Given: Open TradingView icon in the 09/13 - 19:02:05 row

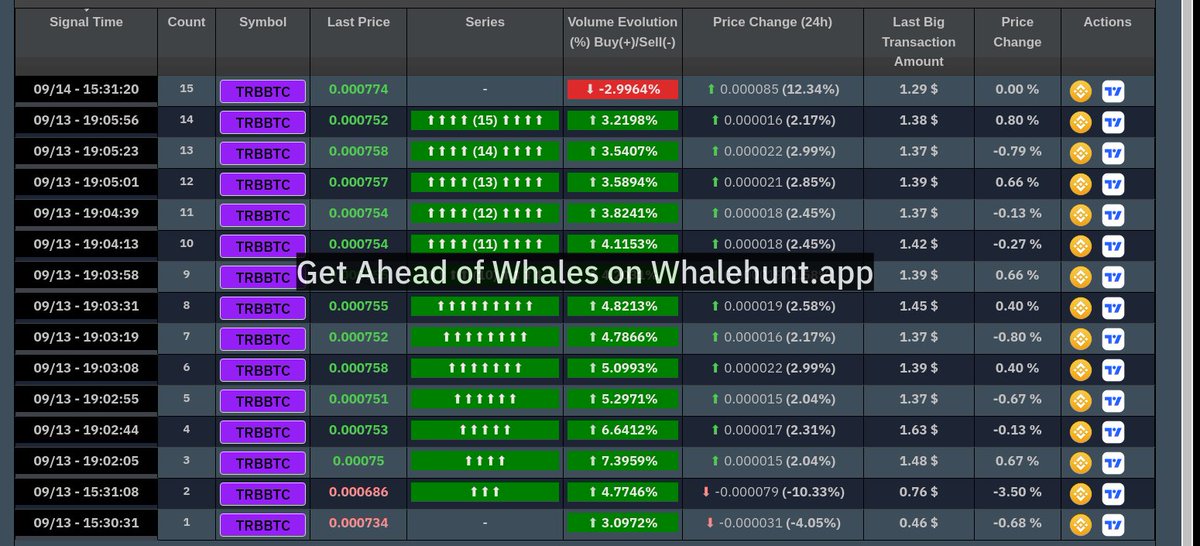Looking at the screenshot, I should (x=1113, y=463).
